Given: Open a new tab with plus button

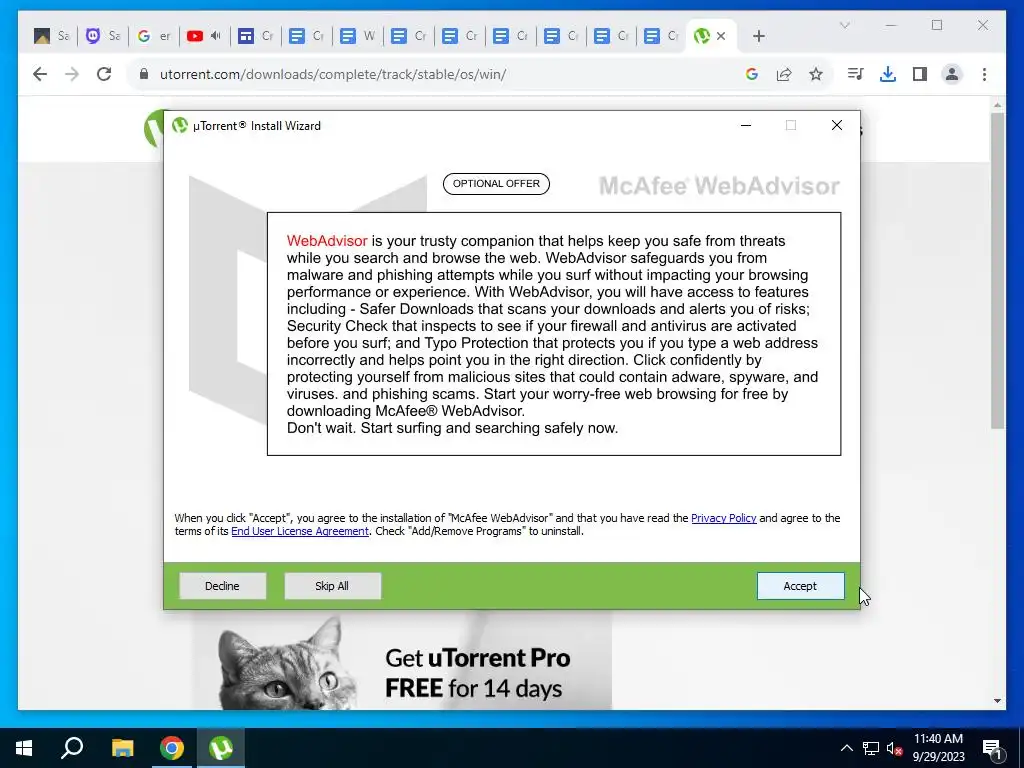Looking at the screenshot, I should tap(758, 36).
